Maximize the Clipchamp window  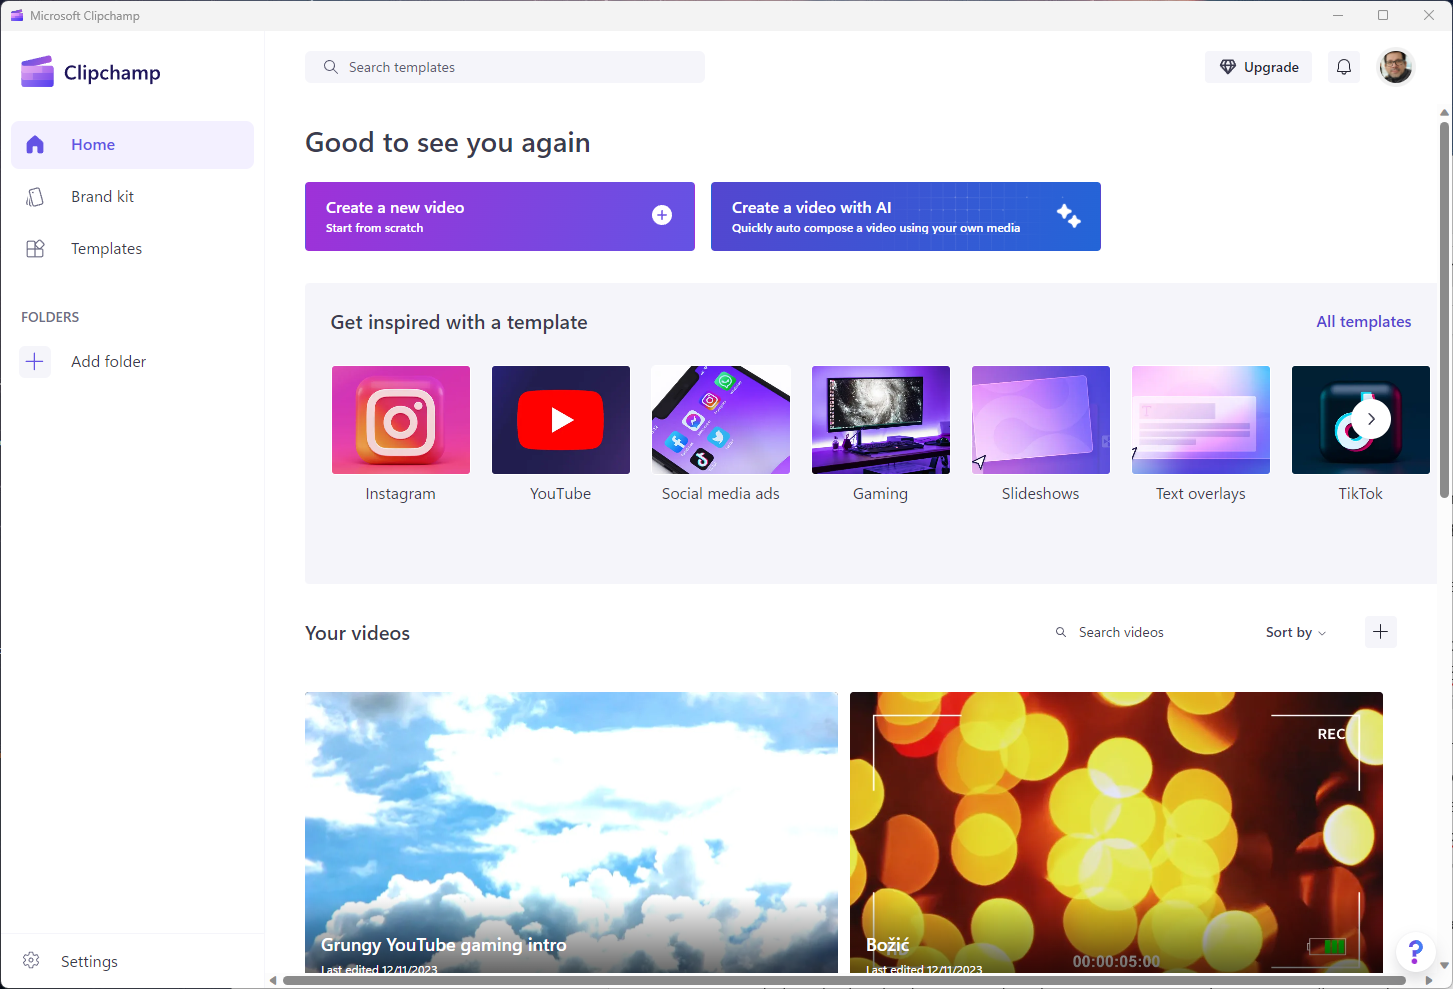tap(1383, 15)
